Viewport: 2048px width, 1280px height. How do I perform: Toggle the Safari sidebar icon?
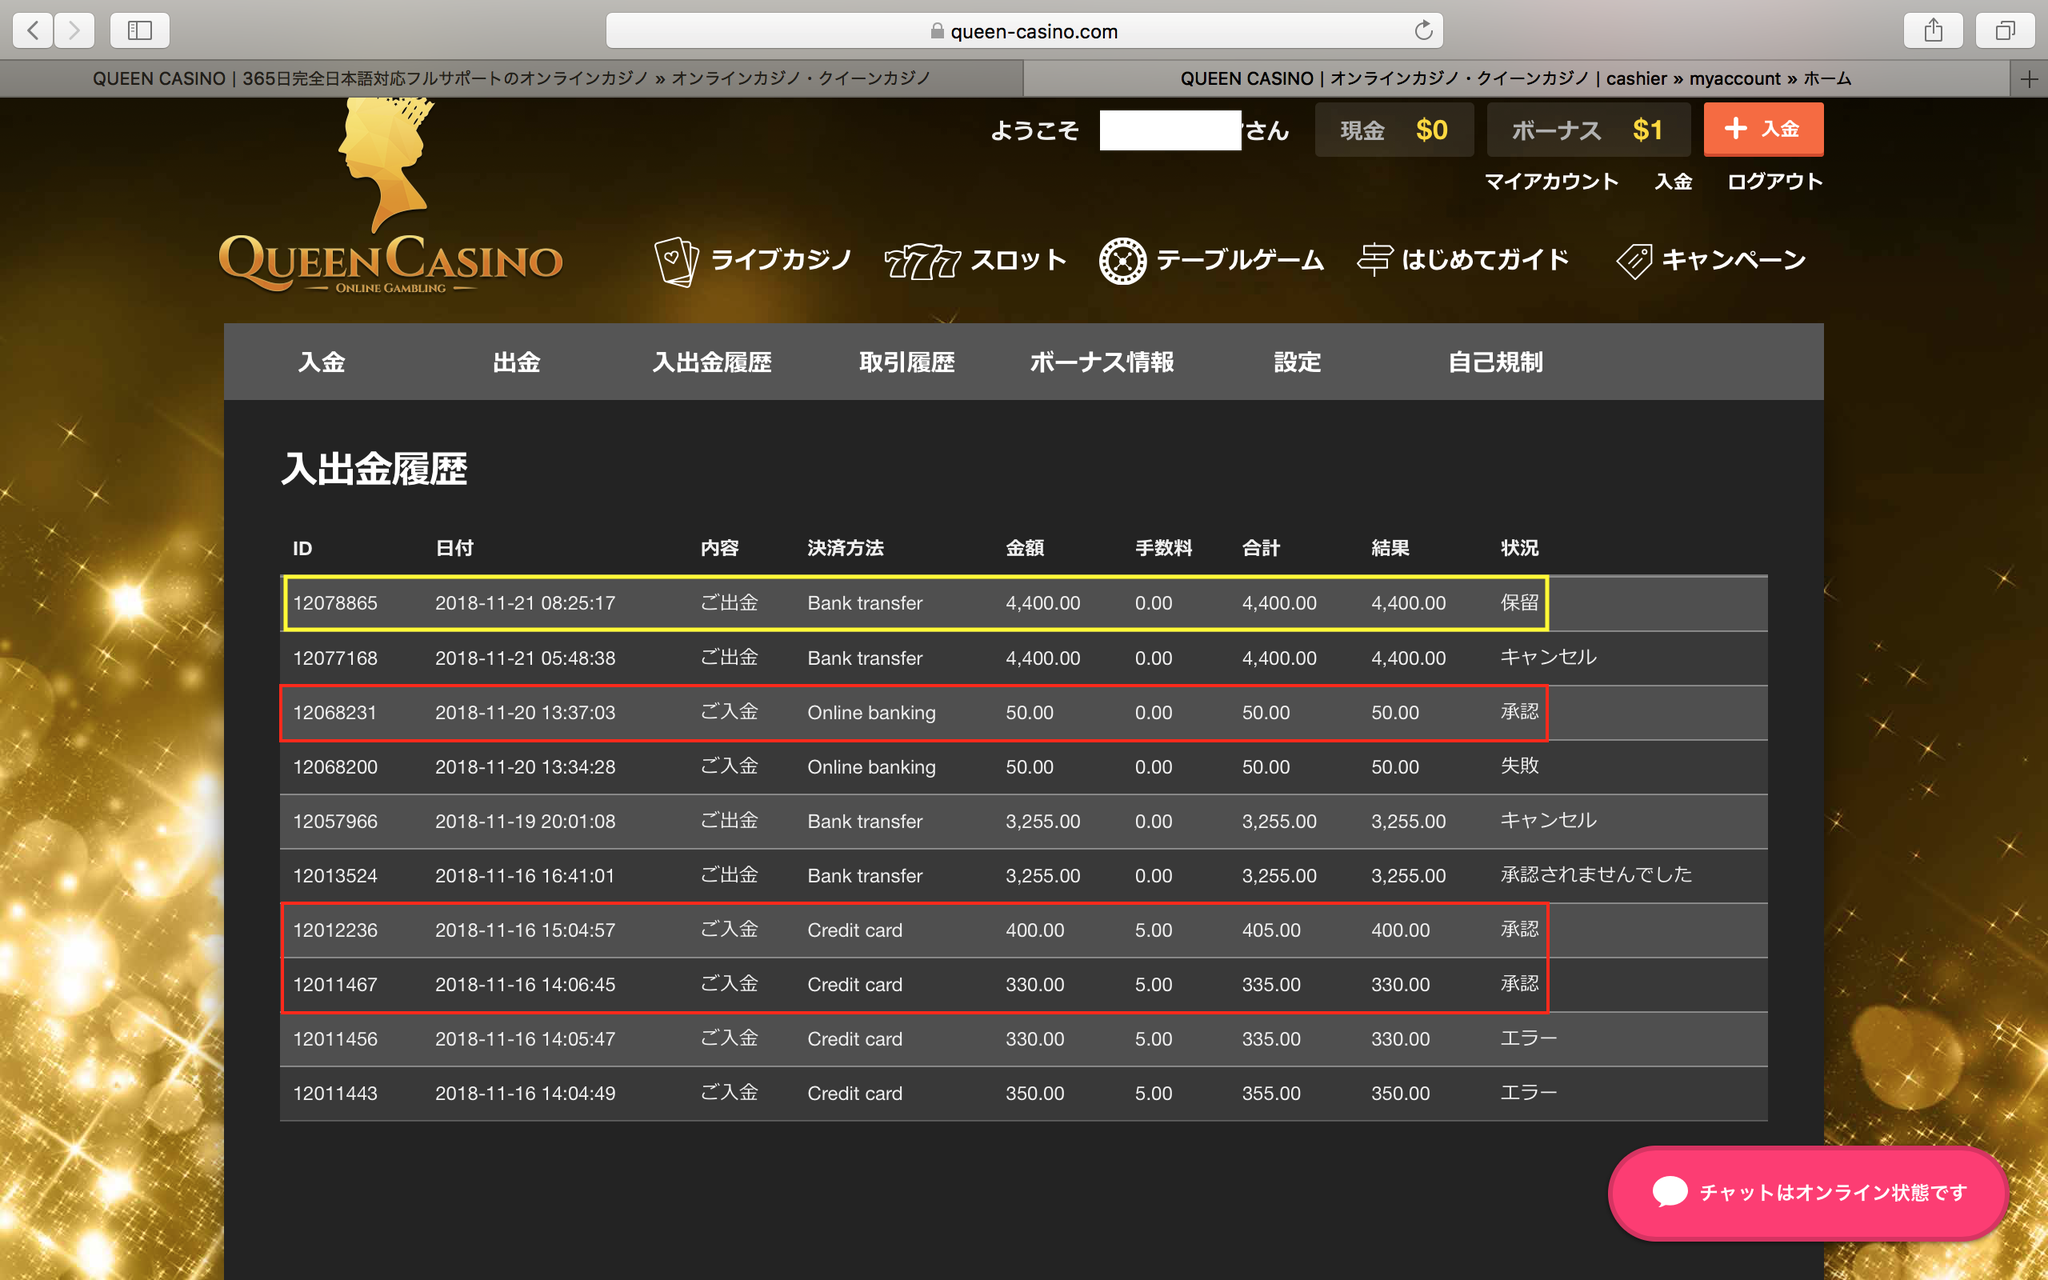pos(140,30)
